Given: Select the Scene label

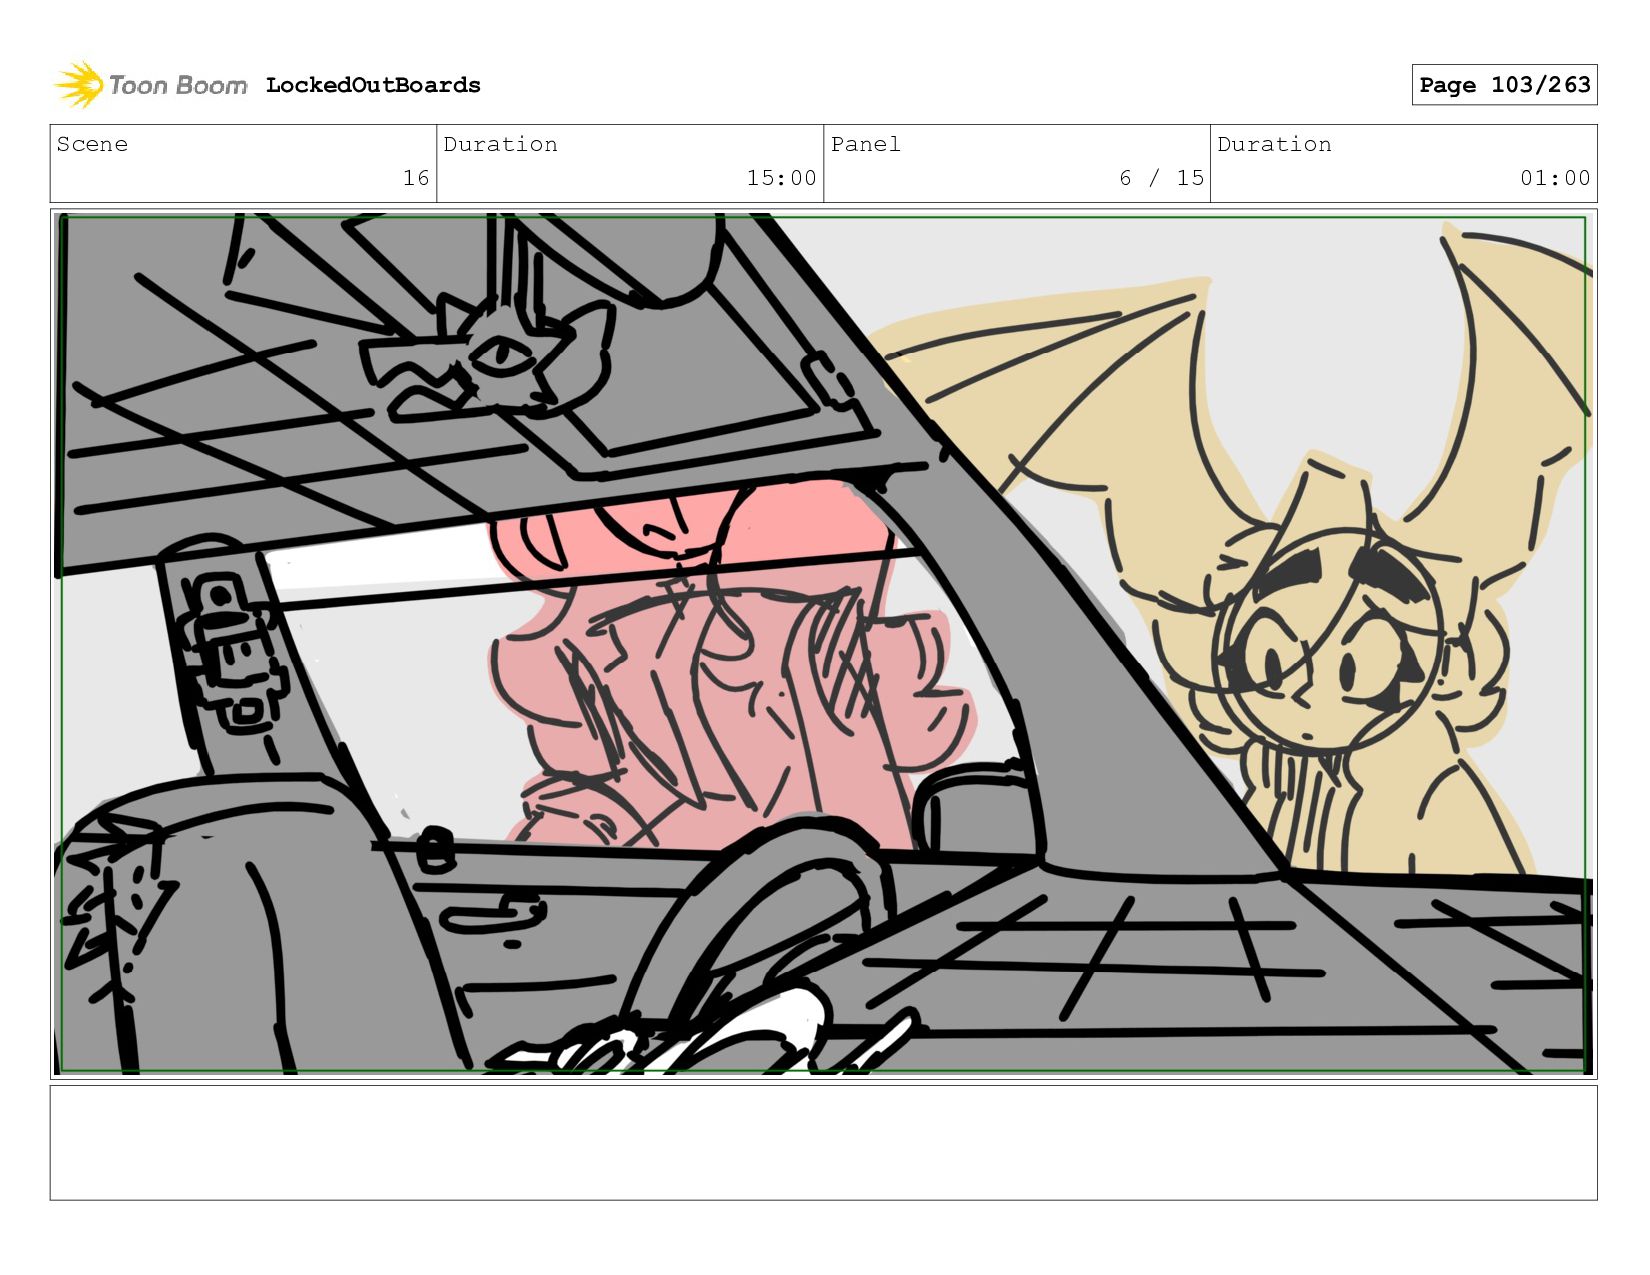Looking at the screenshot, I should point(92,144).
